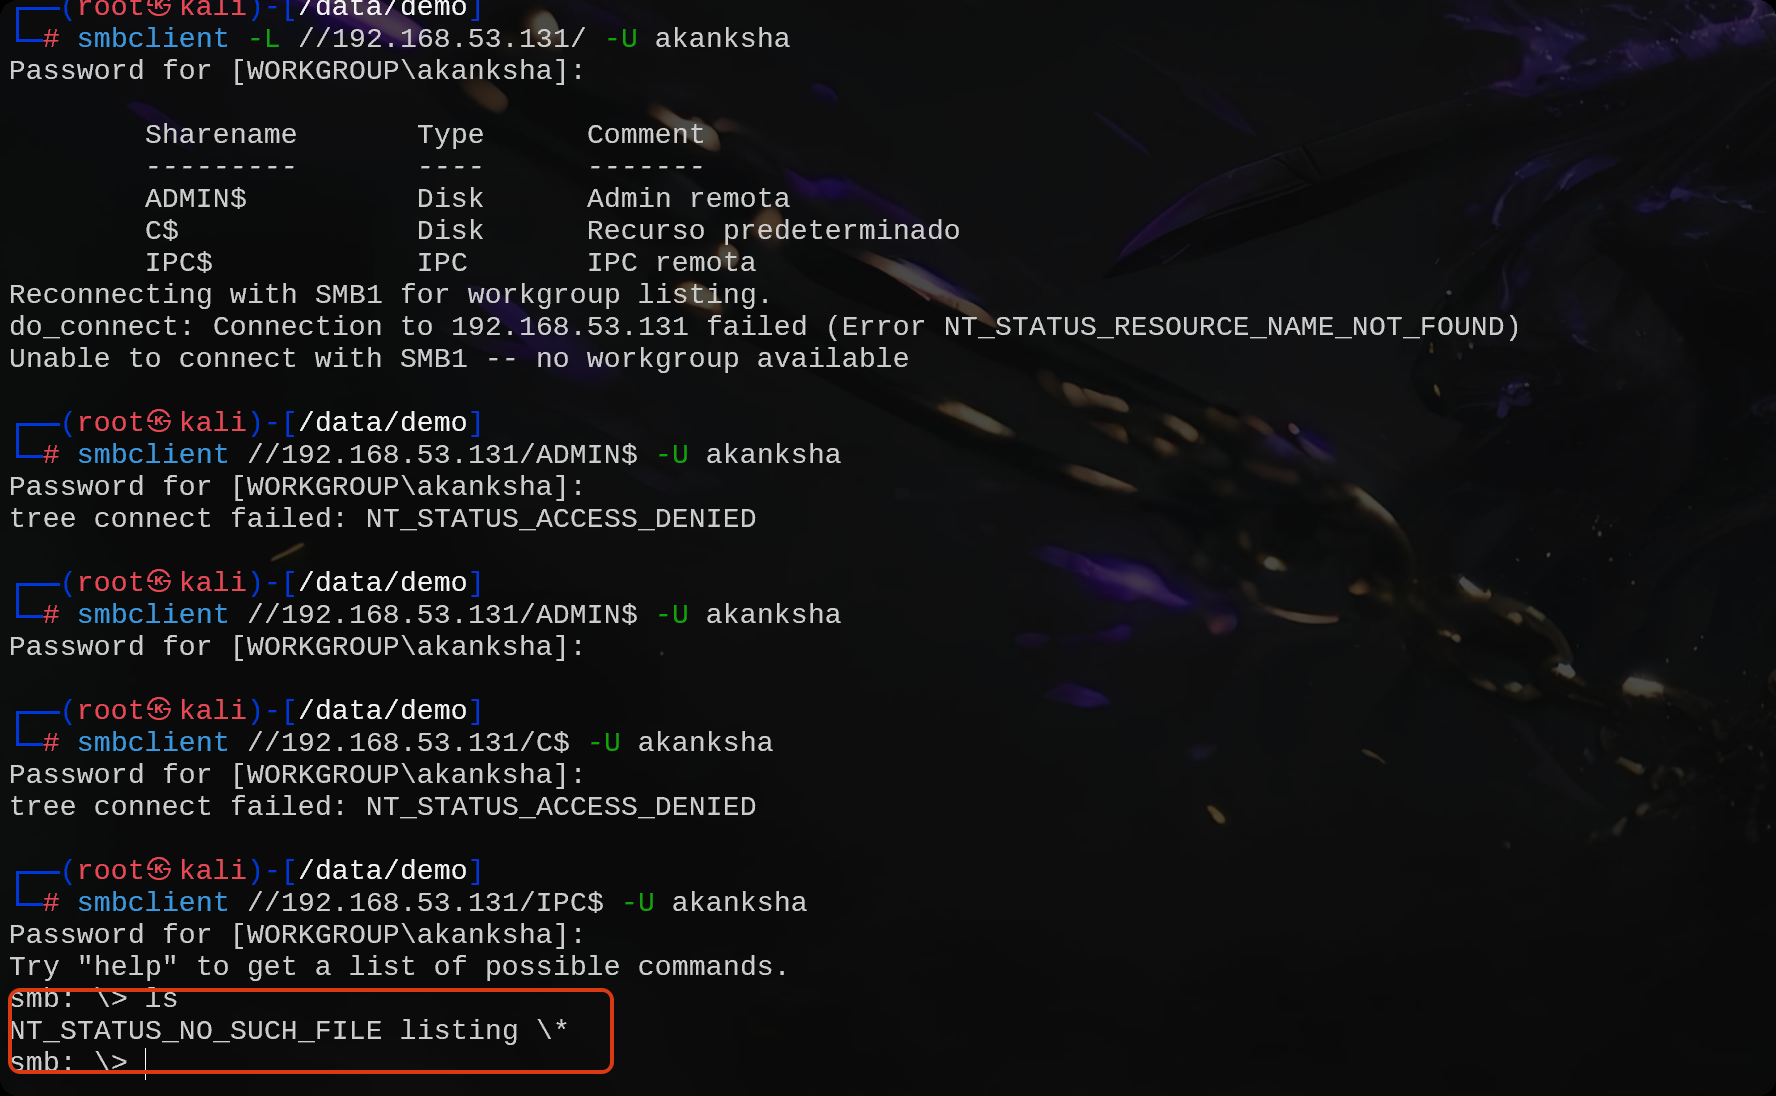
Task: Click the Kali skull icon in the last prompt
Action: click(x=159, y=870)
